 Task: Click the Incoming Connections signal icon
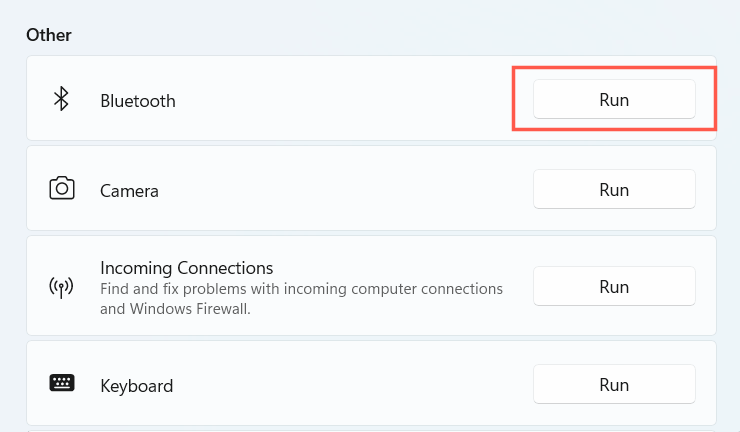pos(61,288)
